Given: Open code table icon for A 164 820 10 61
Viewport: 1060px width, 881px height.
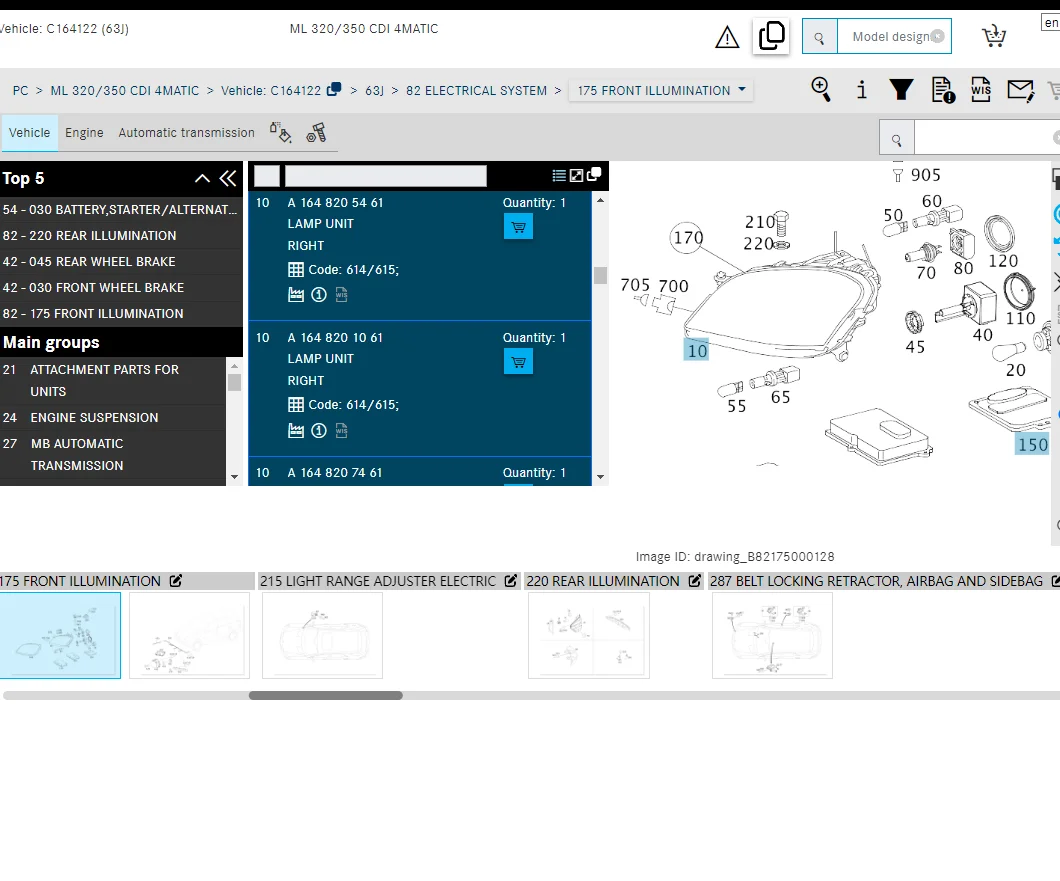Looking at the screenshot, I should (295, 405).
